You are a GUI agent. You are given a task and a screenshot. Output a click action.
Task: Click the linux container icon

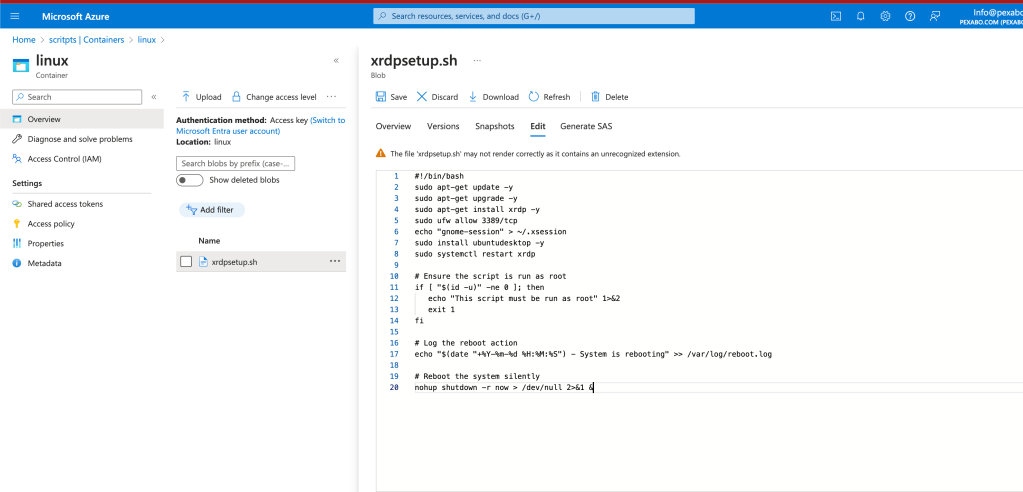(21, 65)
